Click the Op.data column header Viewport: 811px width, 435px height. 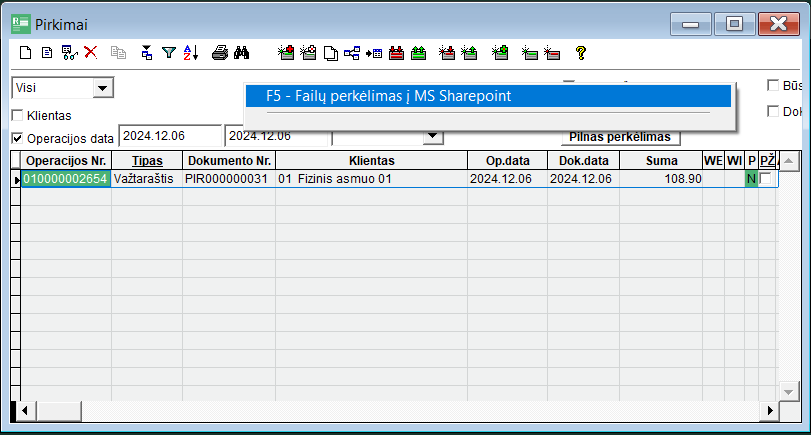pyautogui.click(x=507, y=161)
